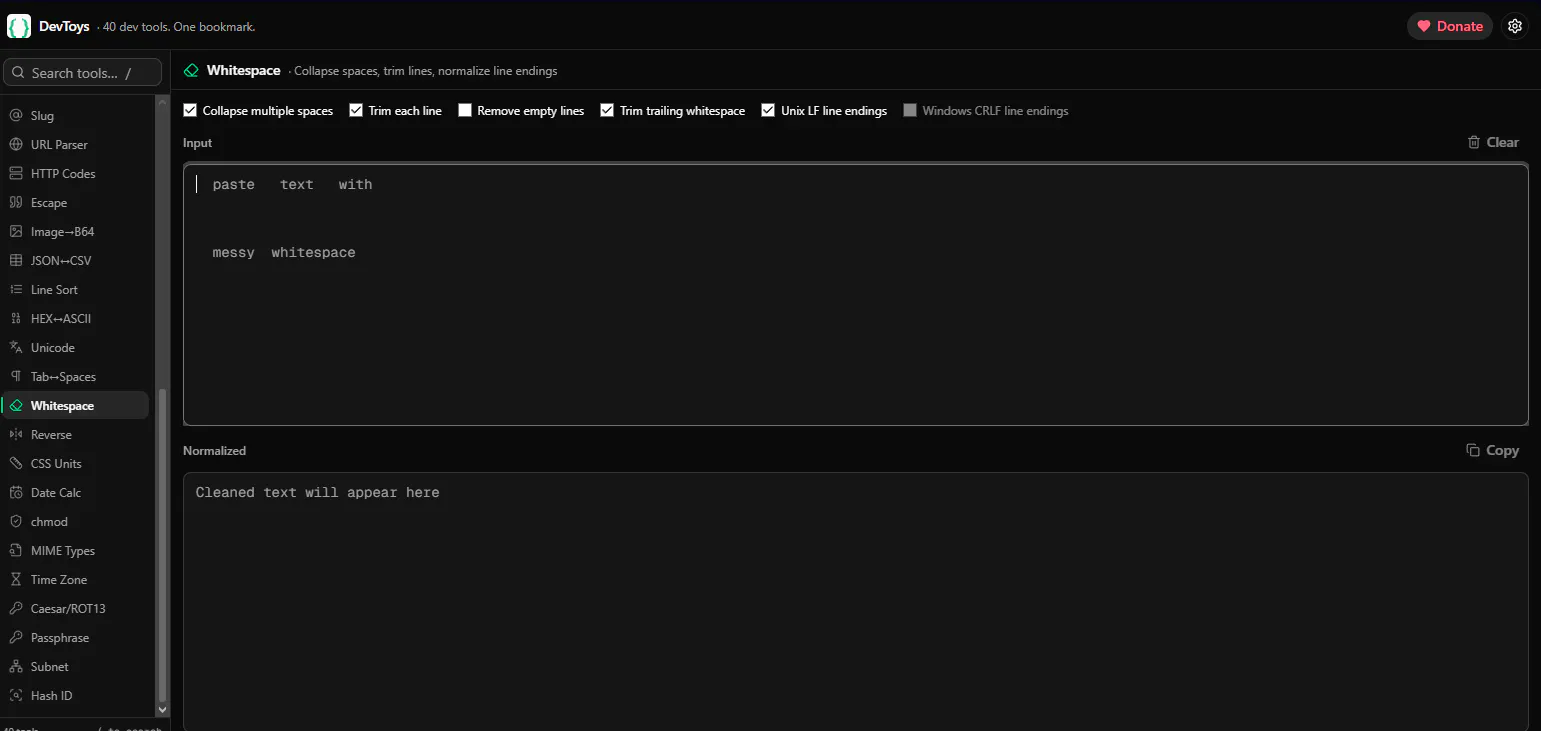The image size is (1541, 731).
Task: Uncheck Trim each line
Action: tap(356, 111)
